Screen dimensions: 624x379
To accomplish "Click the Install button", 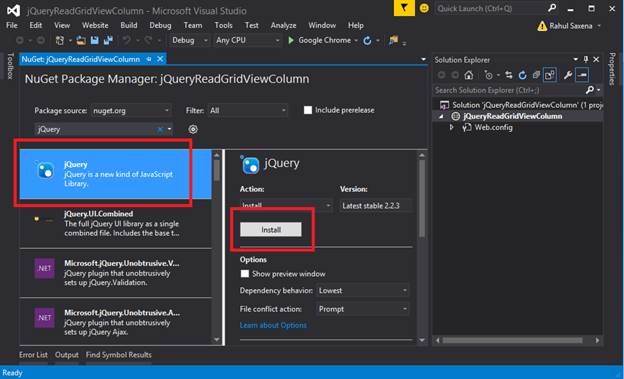I will coord(271,230).
